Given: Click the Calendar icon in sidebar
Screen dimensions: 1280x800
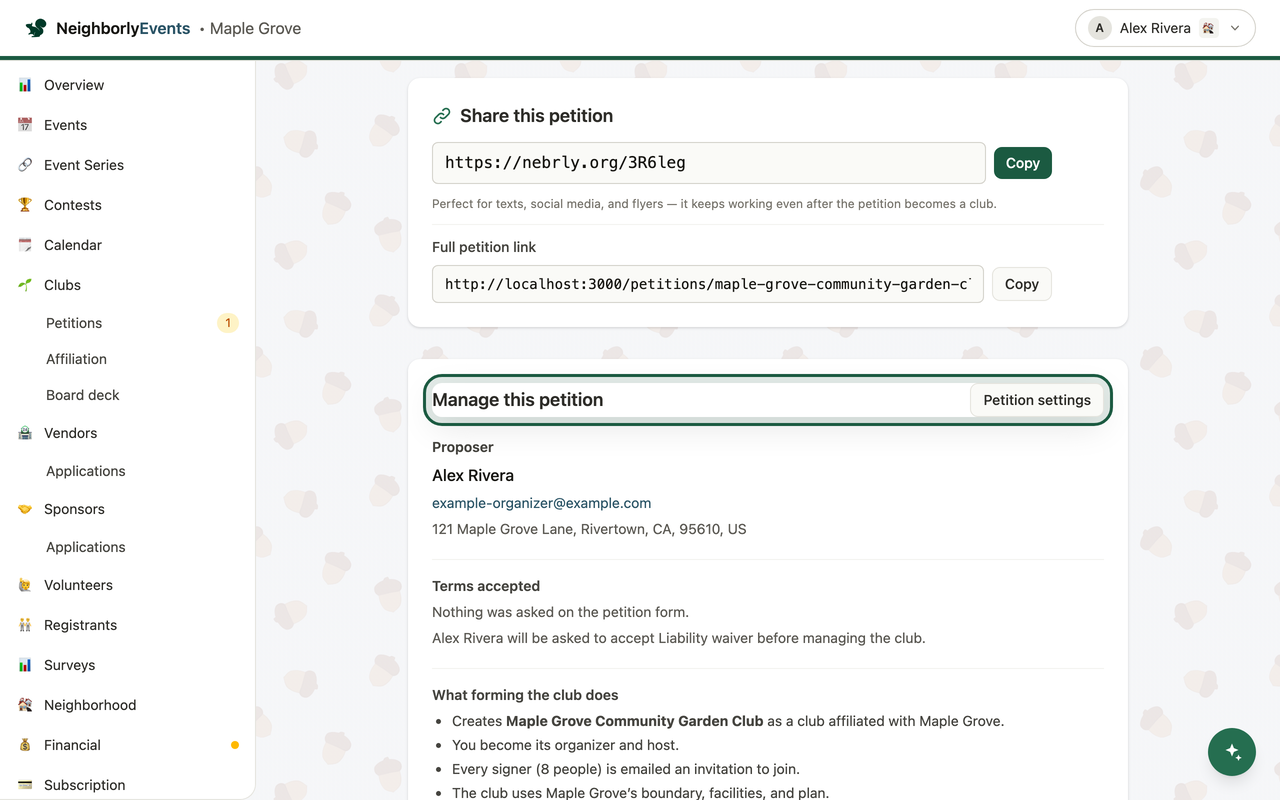Looking at the screenshot, I should pyautogui.click(x=25, y=245).
